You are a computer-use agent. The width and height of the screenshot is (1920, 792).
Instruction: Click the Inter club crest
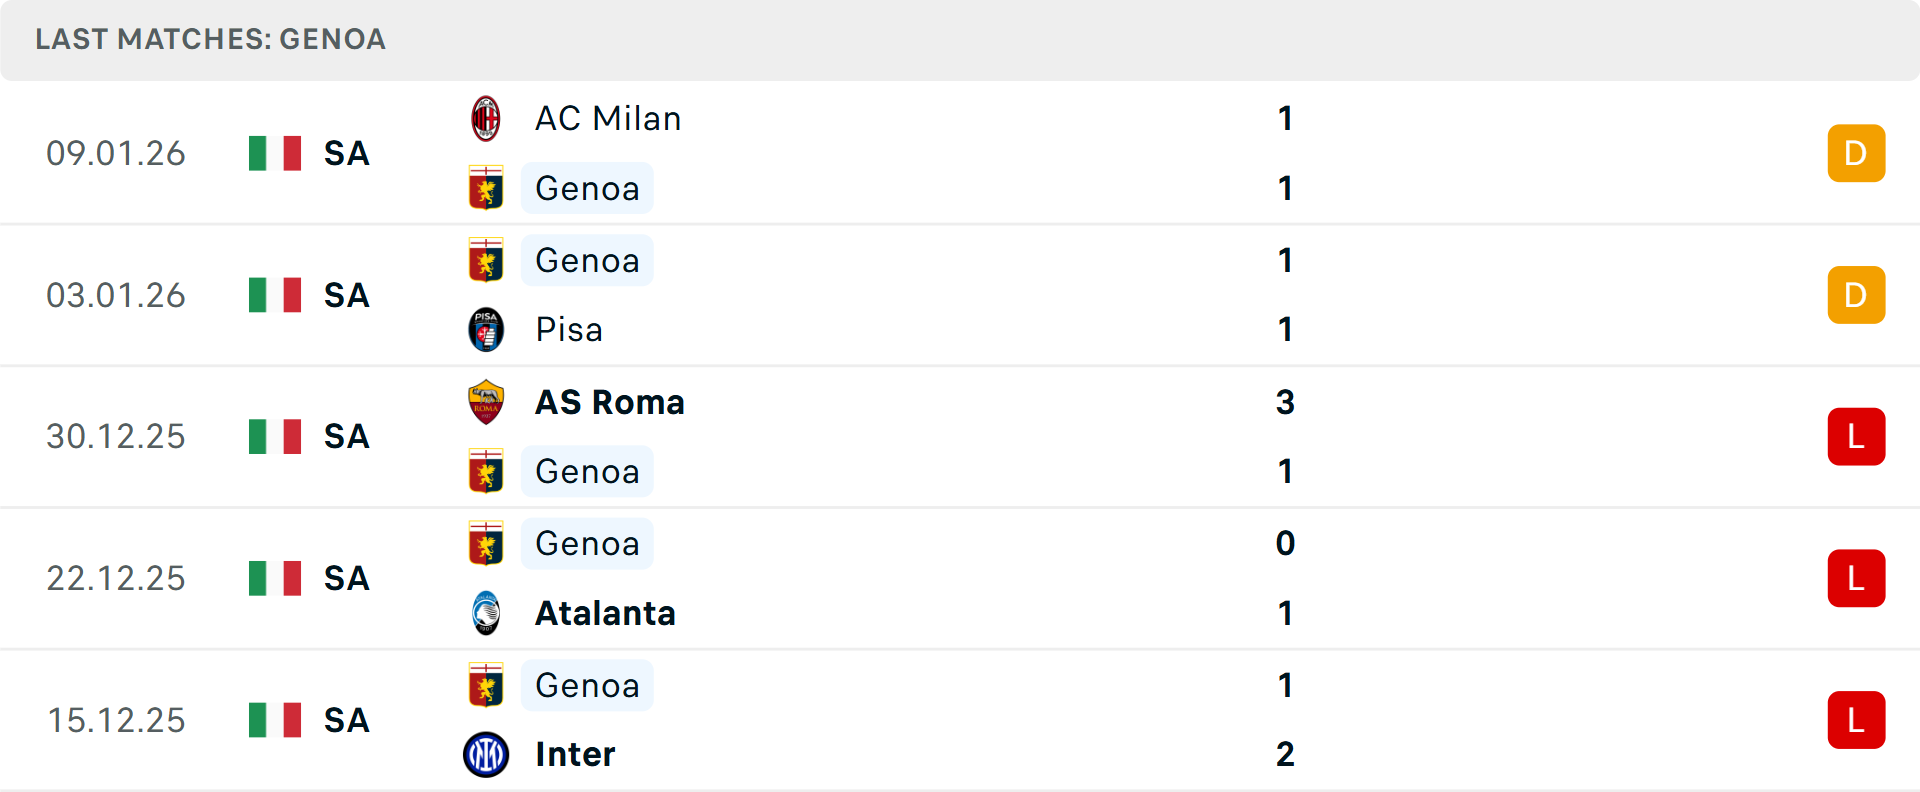point(486,754)
